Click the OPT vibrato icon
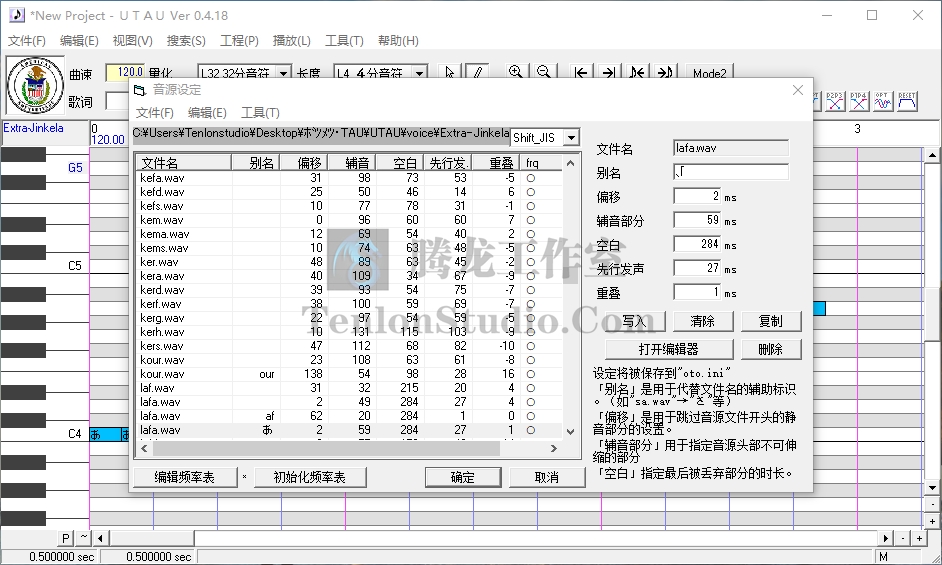Image resolution: width=942 pixels, height=565 pixels. click(x=883, y=101)
